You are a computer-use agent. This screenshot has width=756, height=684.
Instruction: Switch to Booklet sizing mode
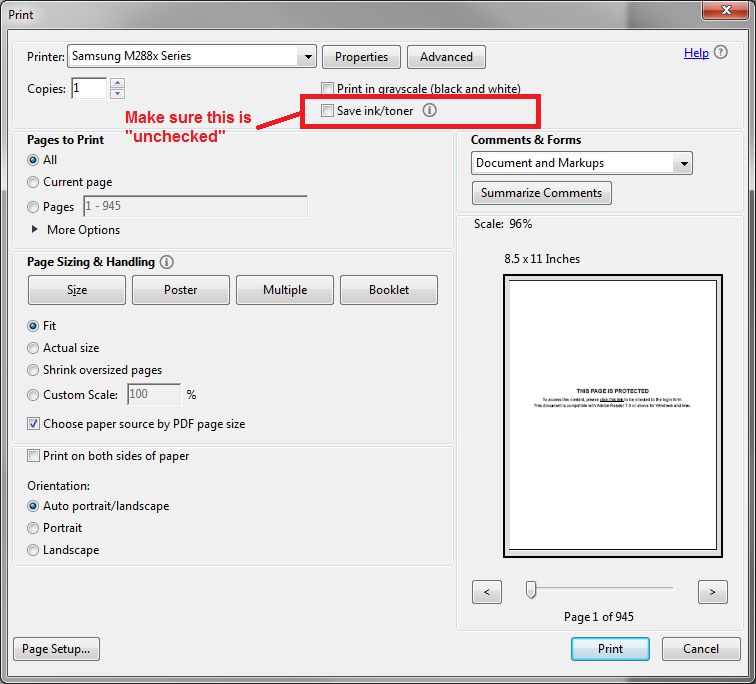coord(388,290)
